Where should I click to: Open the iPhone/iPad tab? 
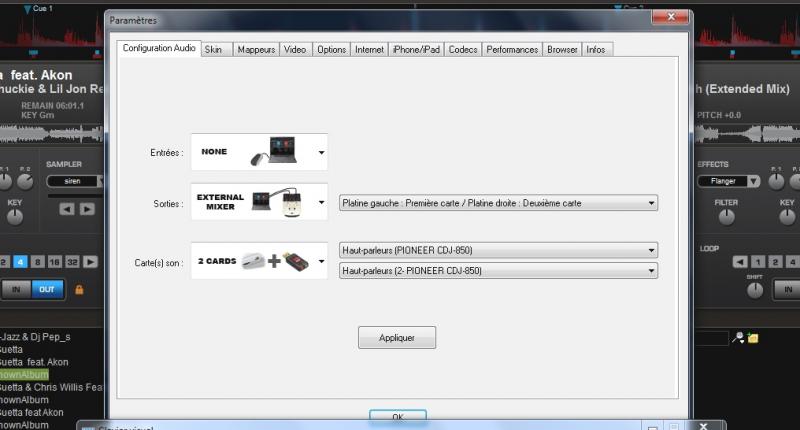pos(416,49)
